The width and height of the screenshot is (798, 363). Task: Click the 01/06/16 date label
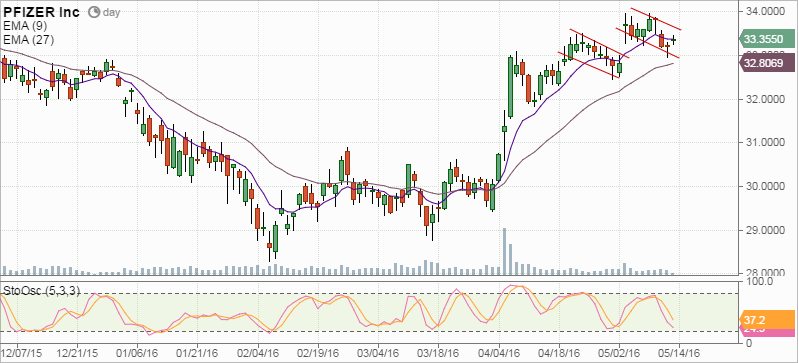pos(137,352)
